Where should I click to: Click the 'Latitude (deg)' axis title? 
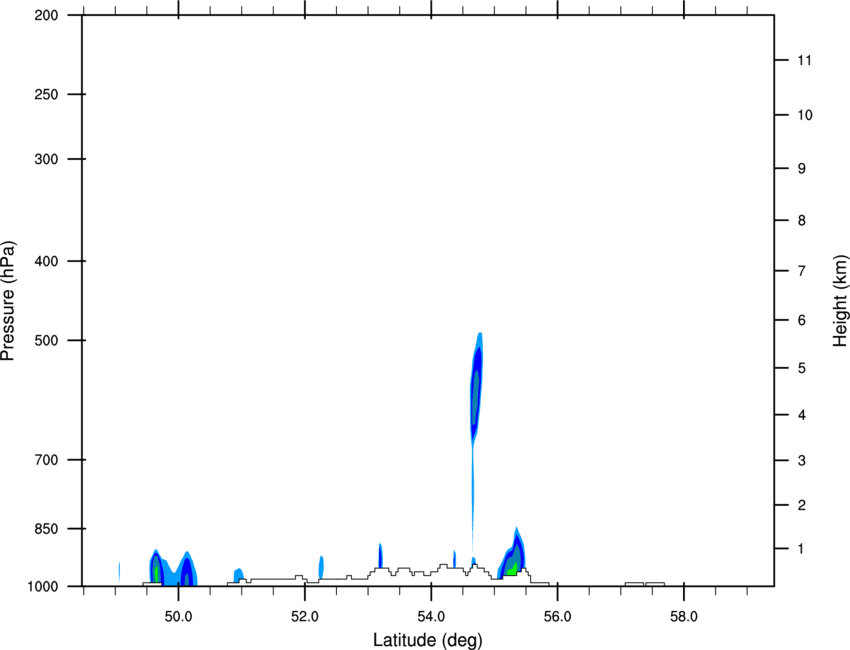pos(428,640)
